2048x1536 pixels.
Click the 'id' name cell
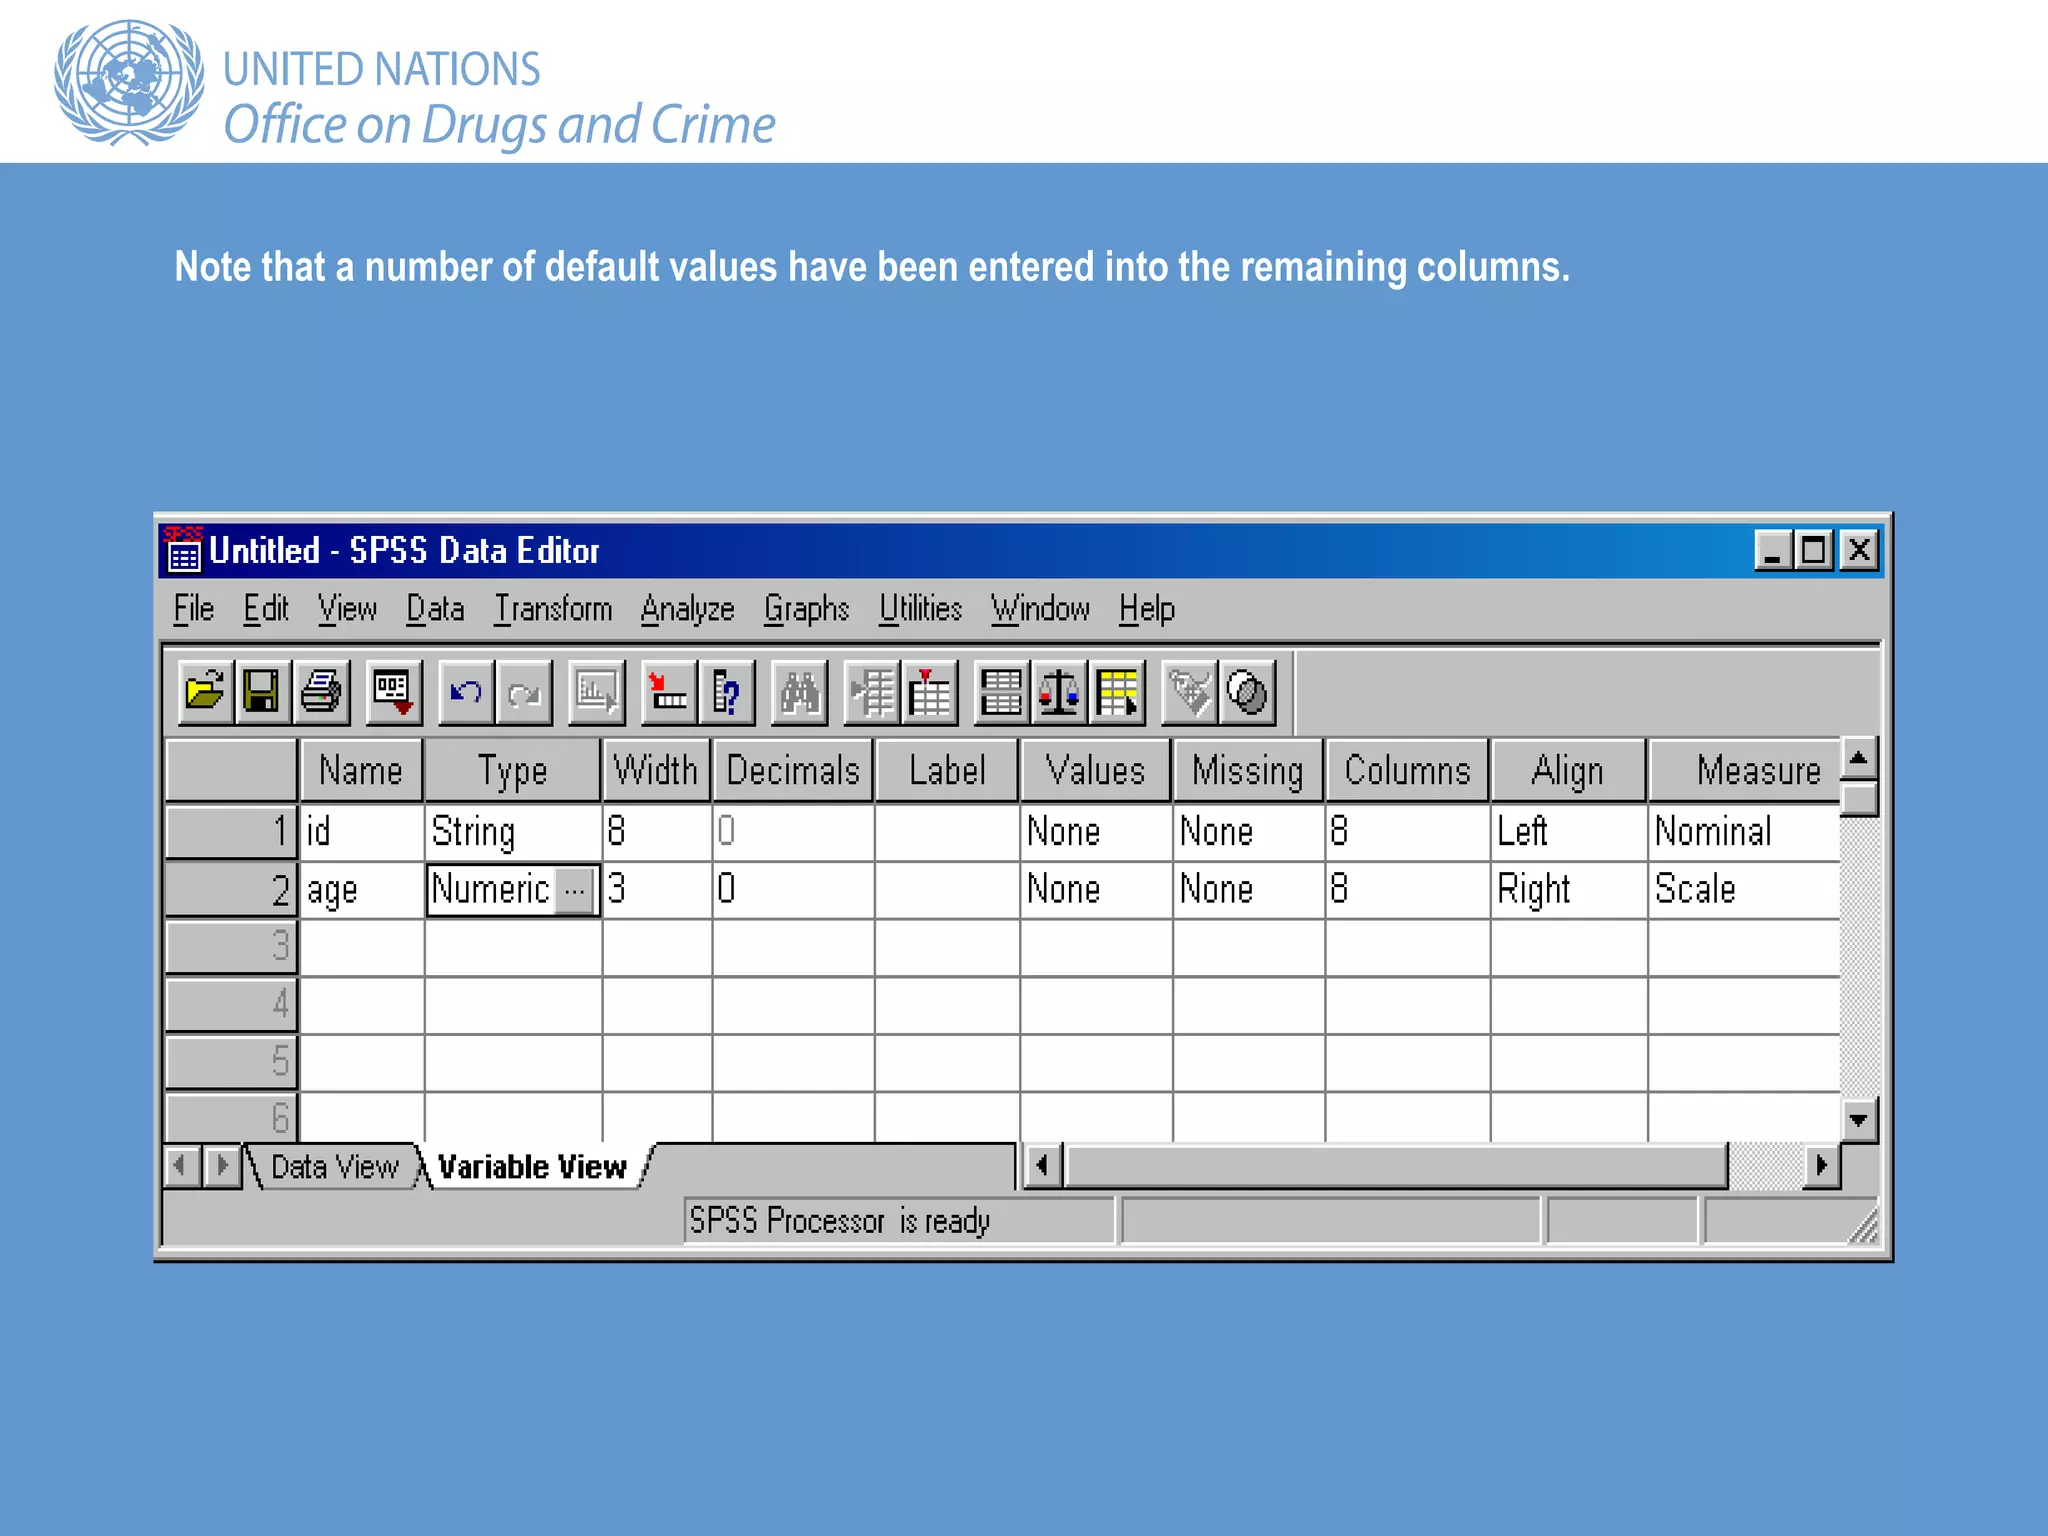pos(362,832)
